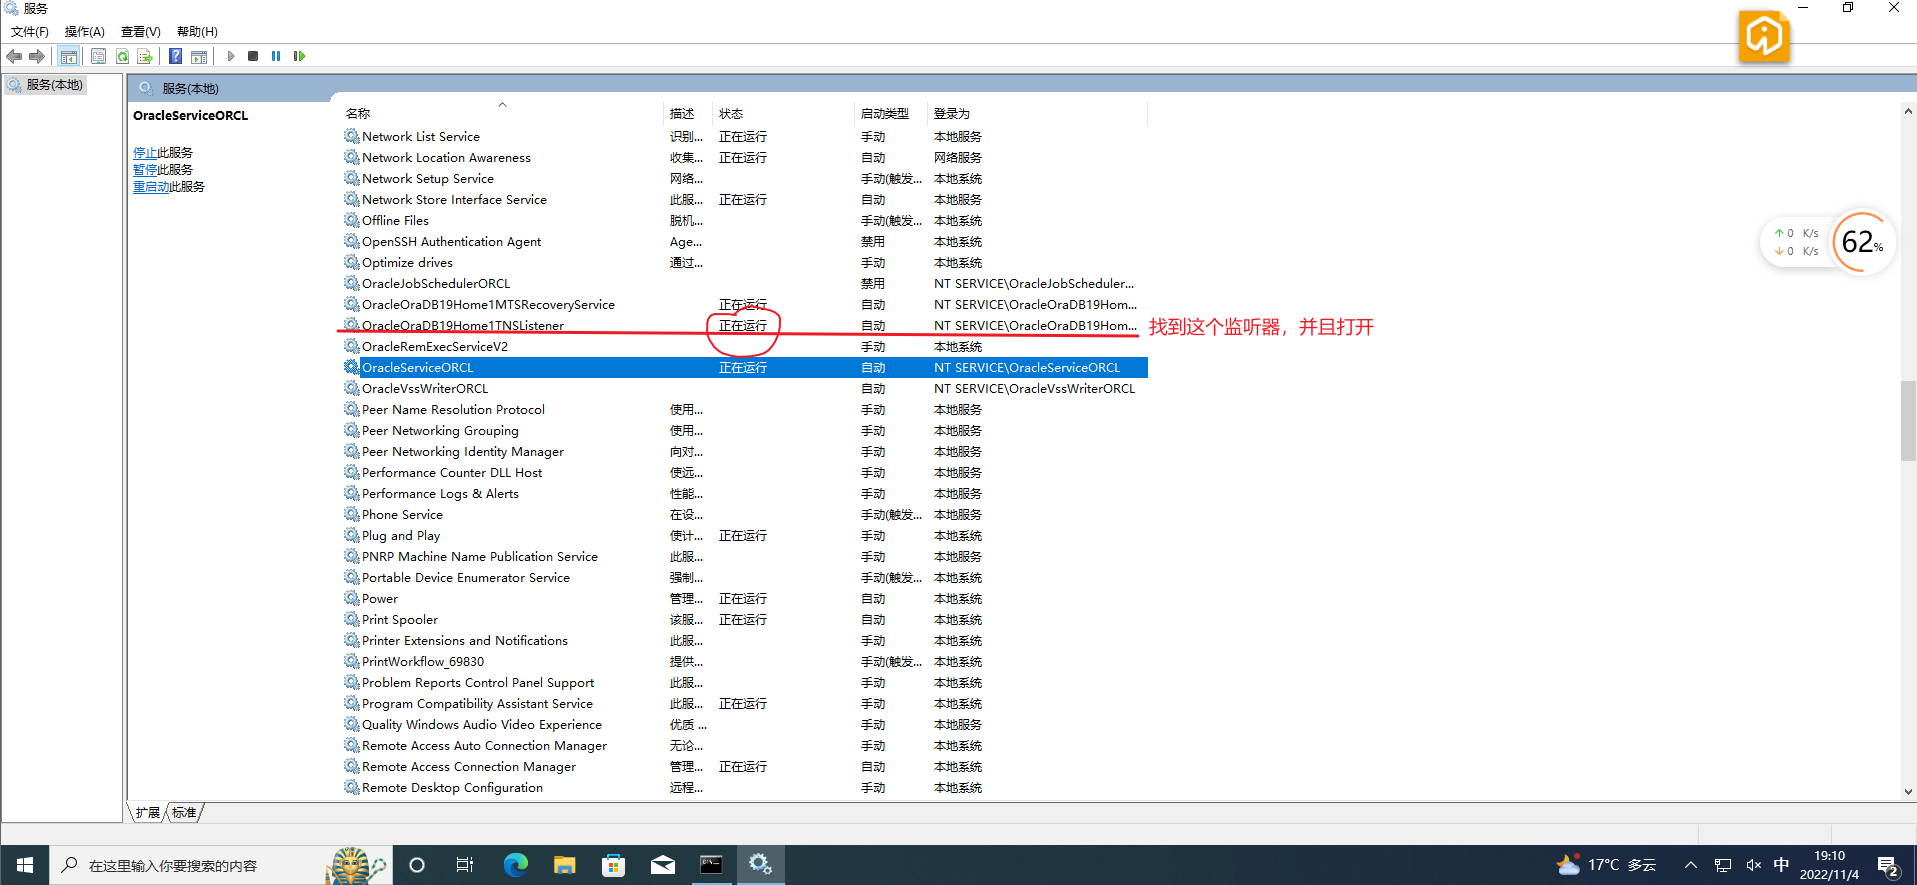Toggle the show/hide console tree button
The height and width of the screenshot is (885, 1917).
(x=68, y=56)
